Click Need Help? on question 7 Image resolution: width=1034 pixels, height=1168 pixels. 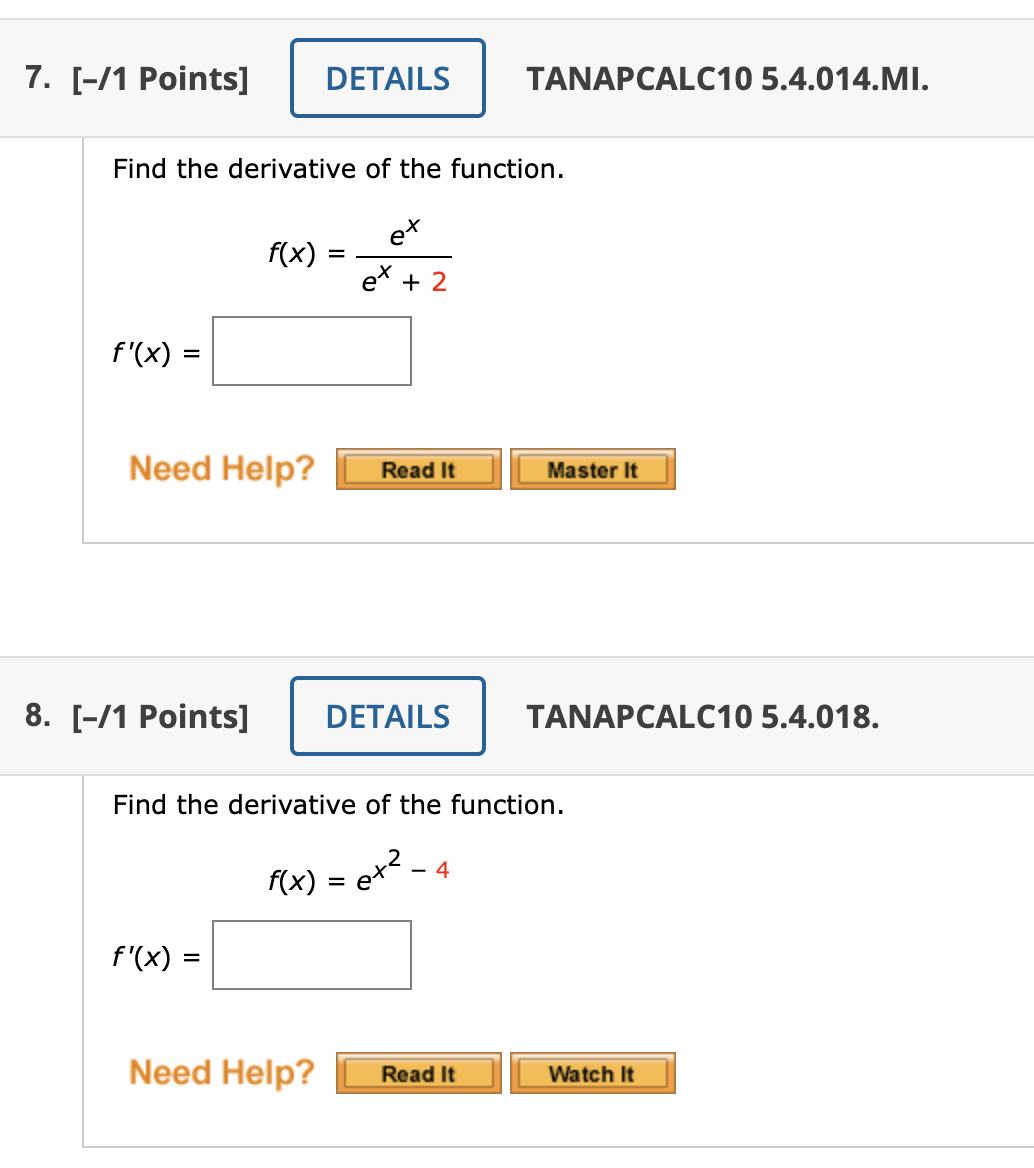click(x=221, y=468)
